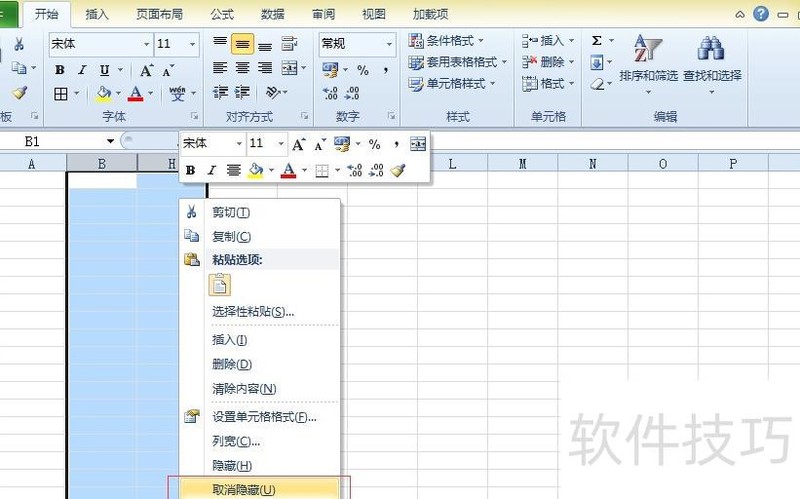Increase decimal places in ribbon

coord(330,93)
